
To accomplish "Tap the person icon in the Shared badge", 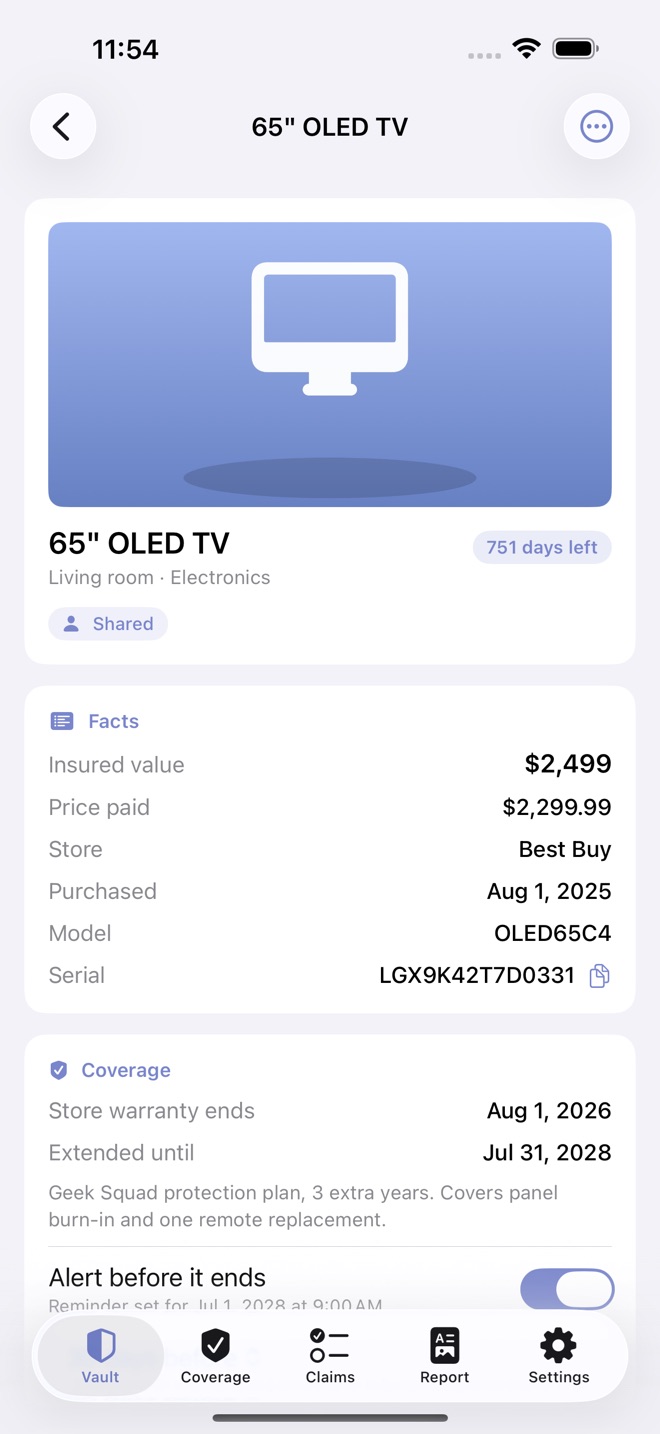I will (71, 624).
